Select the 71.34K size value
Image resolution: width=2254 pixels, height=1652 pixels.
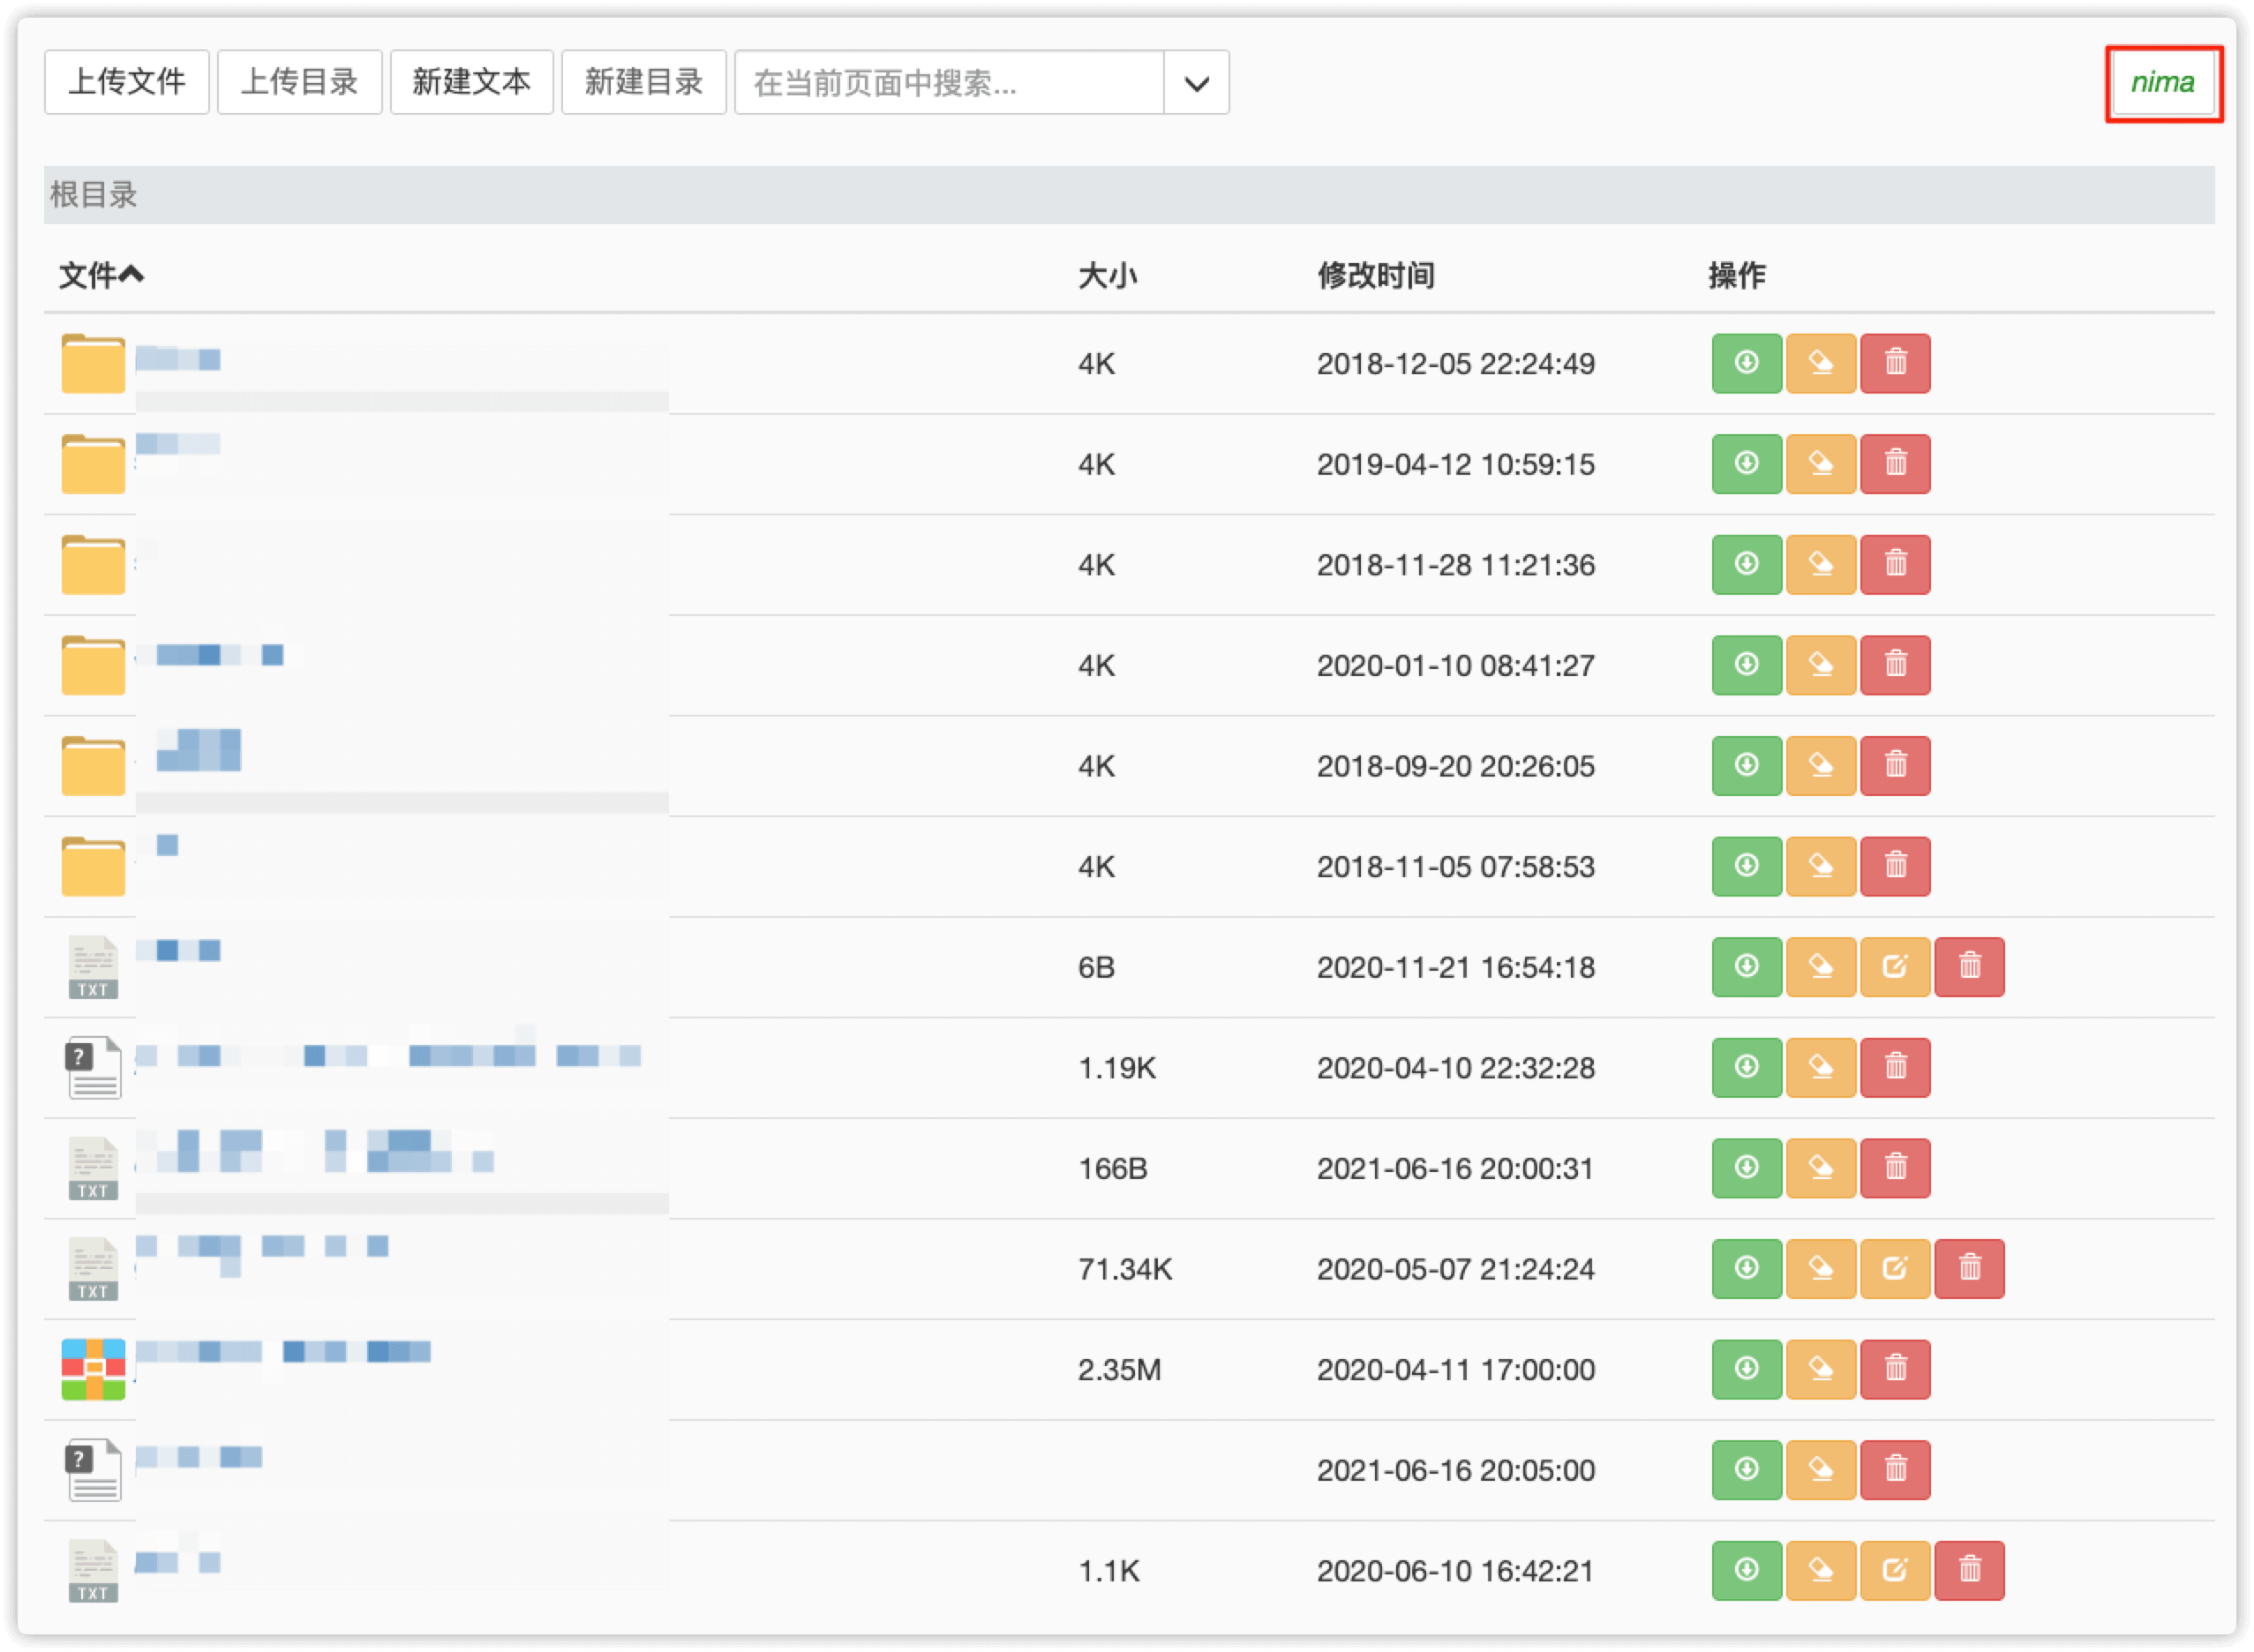[x=1124, y=1269]
